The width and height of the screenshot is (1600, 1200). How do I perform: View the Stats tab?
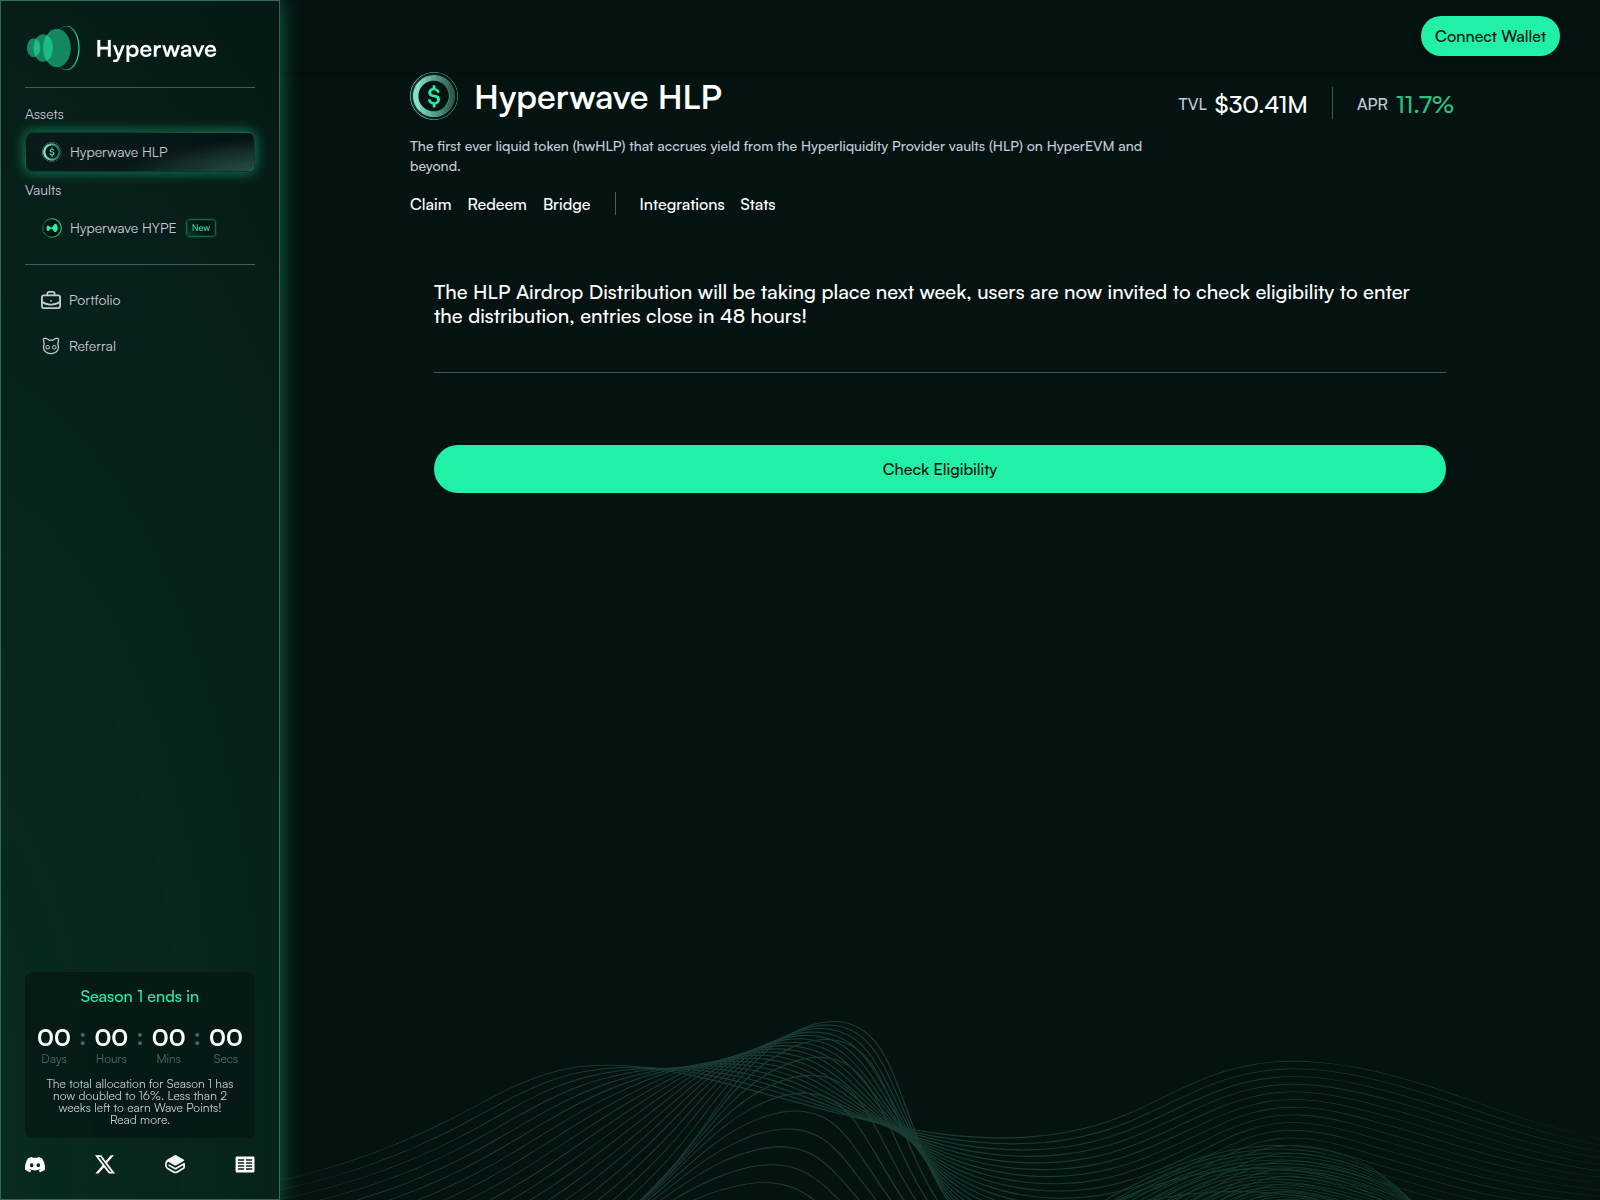click(x=757, y=204)
